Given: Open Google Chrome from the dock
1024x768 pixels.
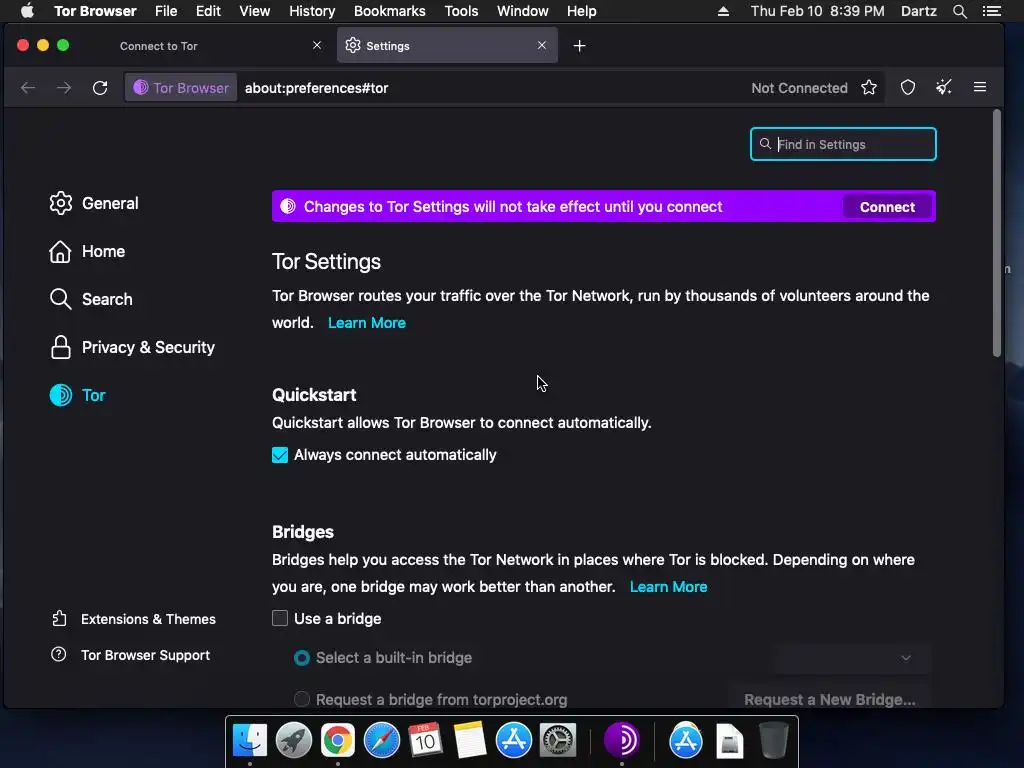Looking at the screenshot, I should 338,741.
